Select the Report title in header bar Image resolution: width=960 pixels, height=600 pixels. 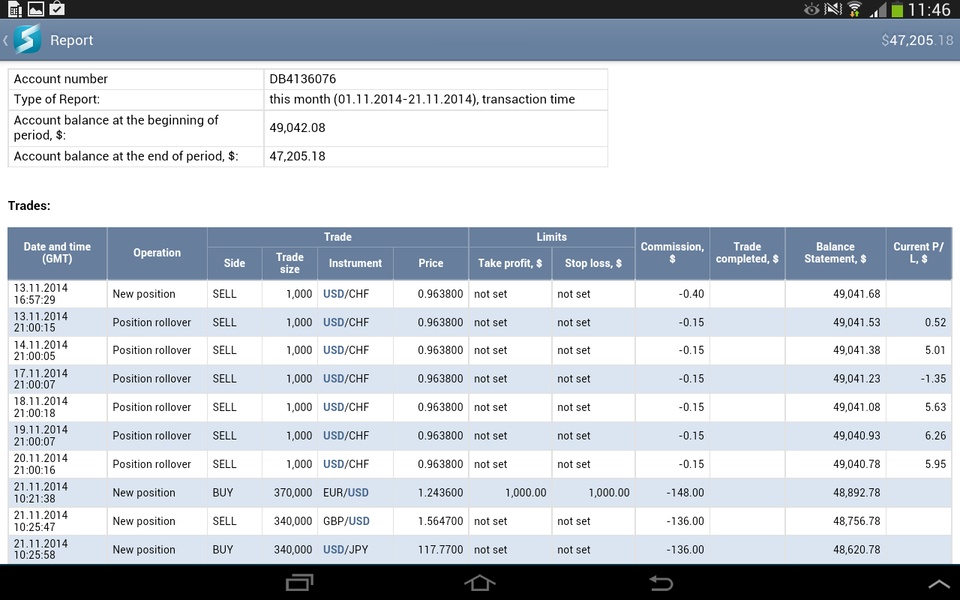[x=72, y=40]
